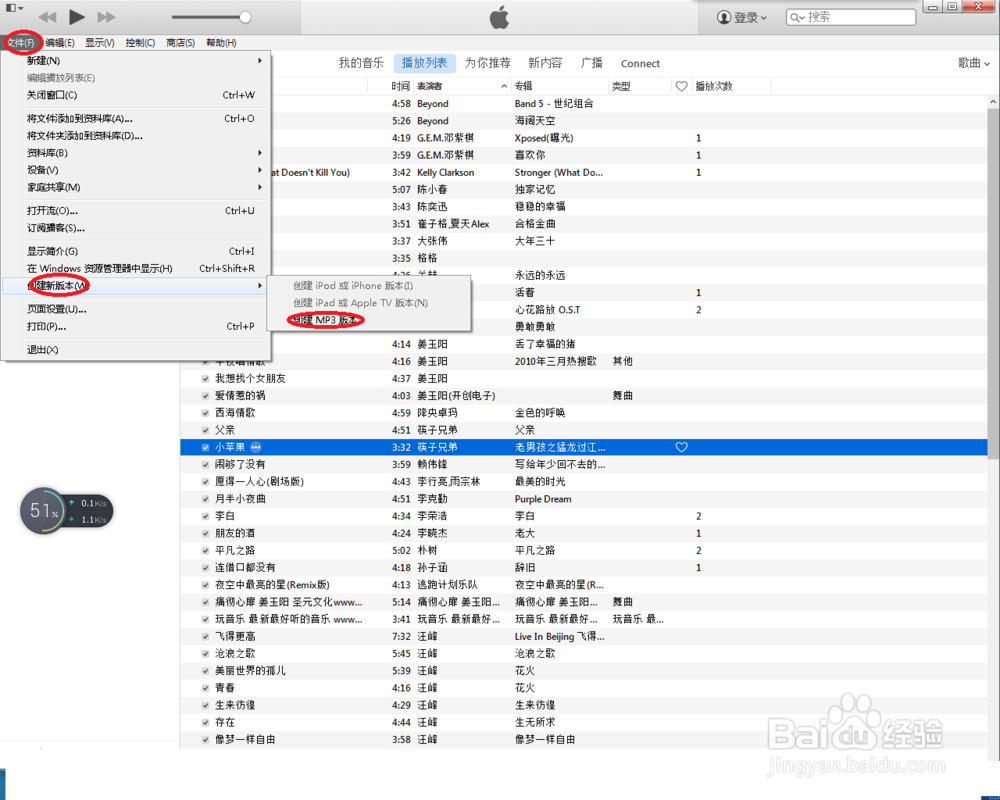Image resolution: width=1000 pixels, height=800 pixels.
Task: Uncheck the checkbox for 我想找个女朋友
Action: (x=205, y=378)
